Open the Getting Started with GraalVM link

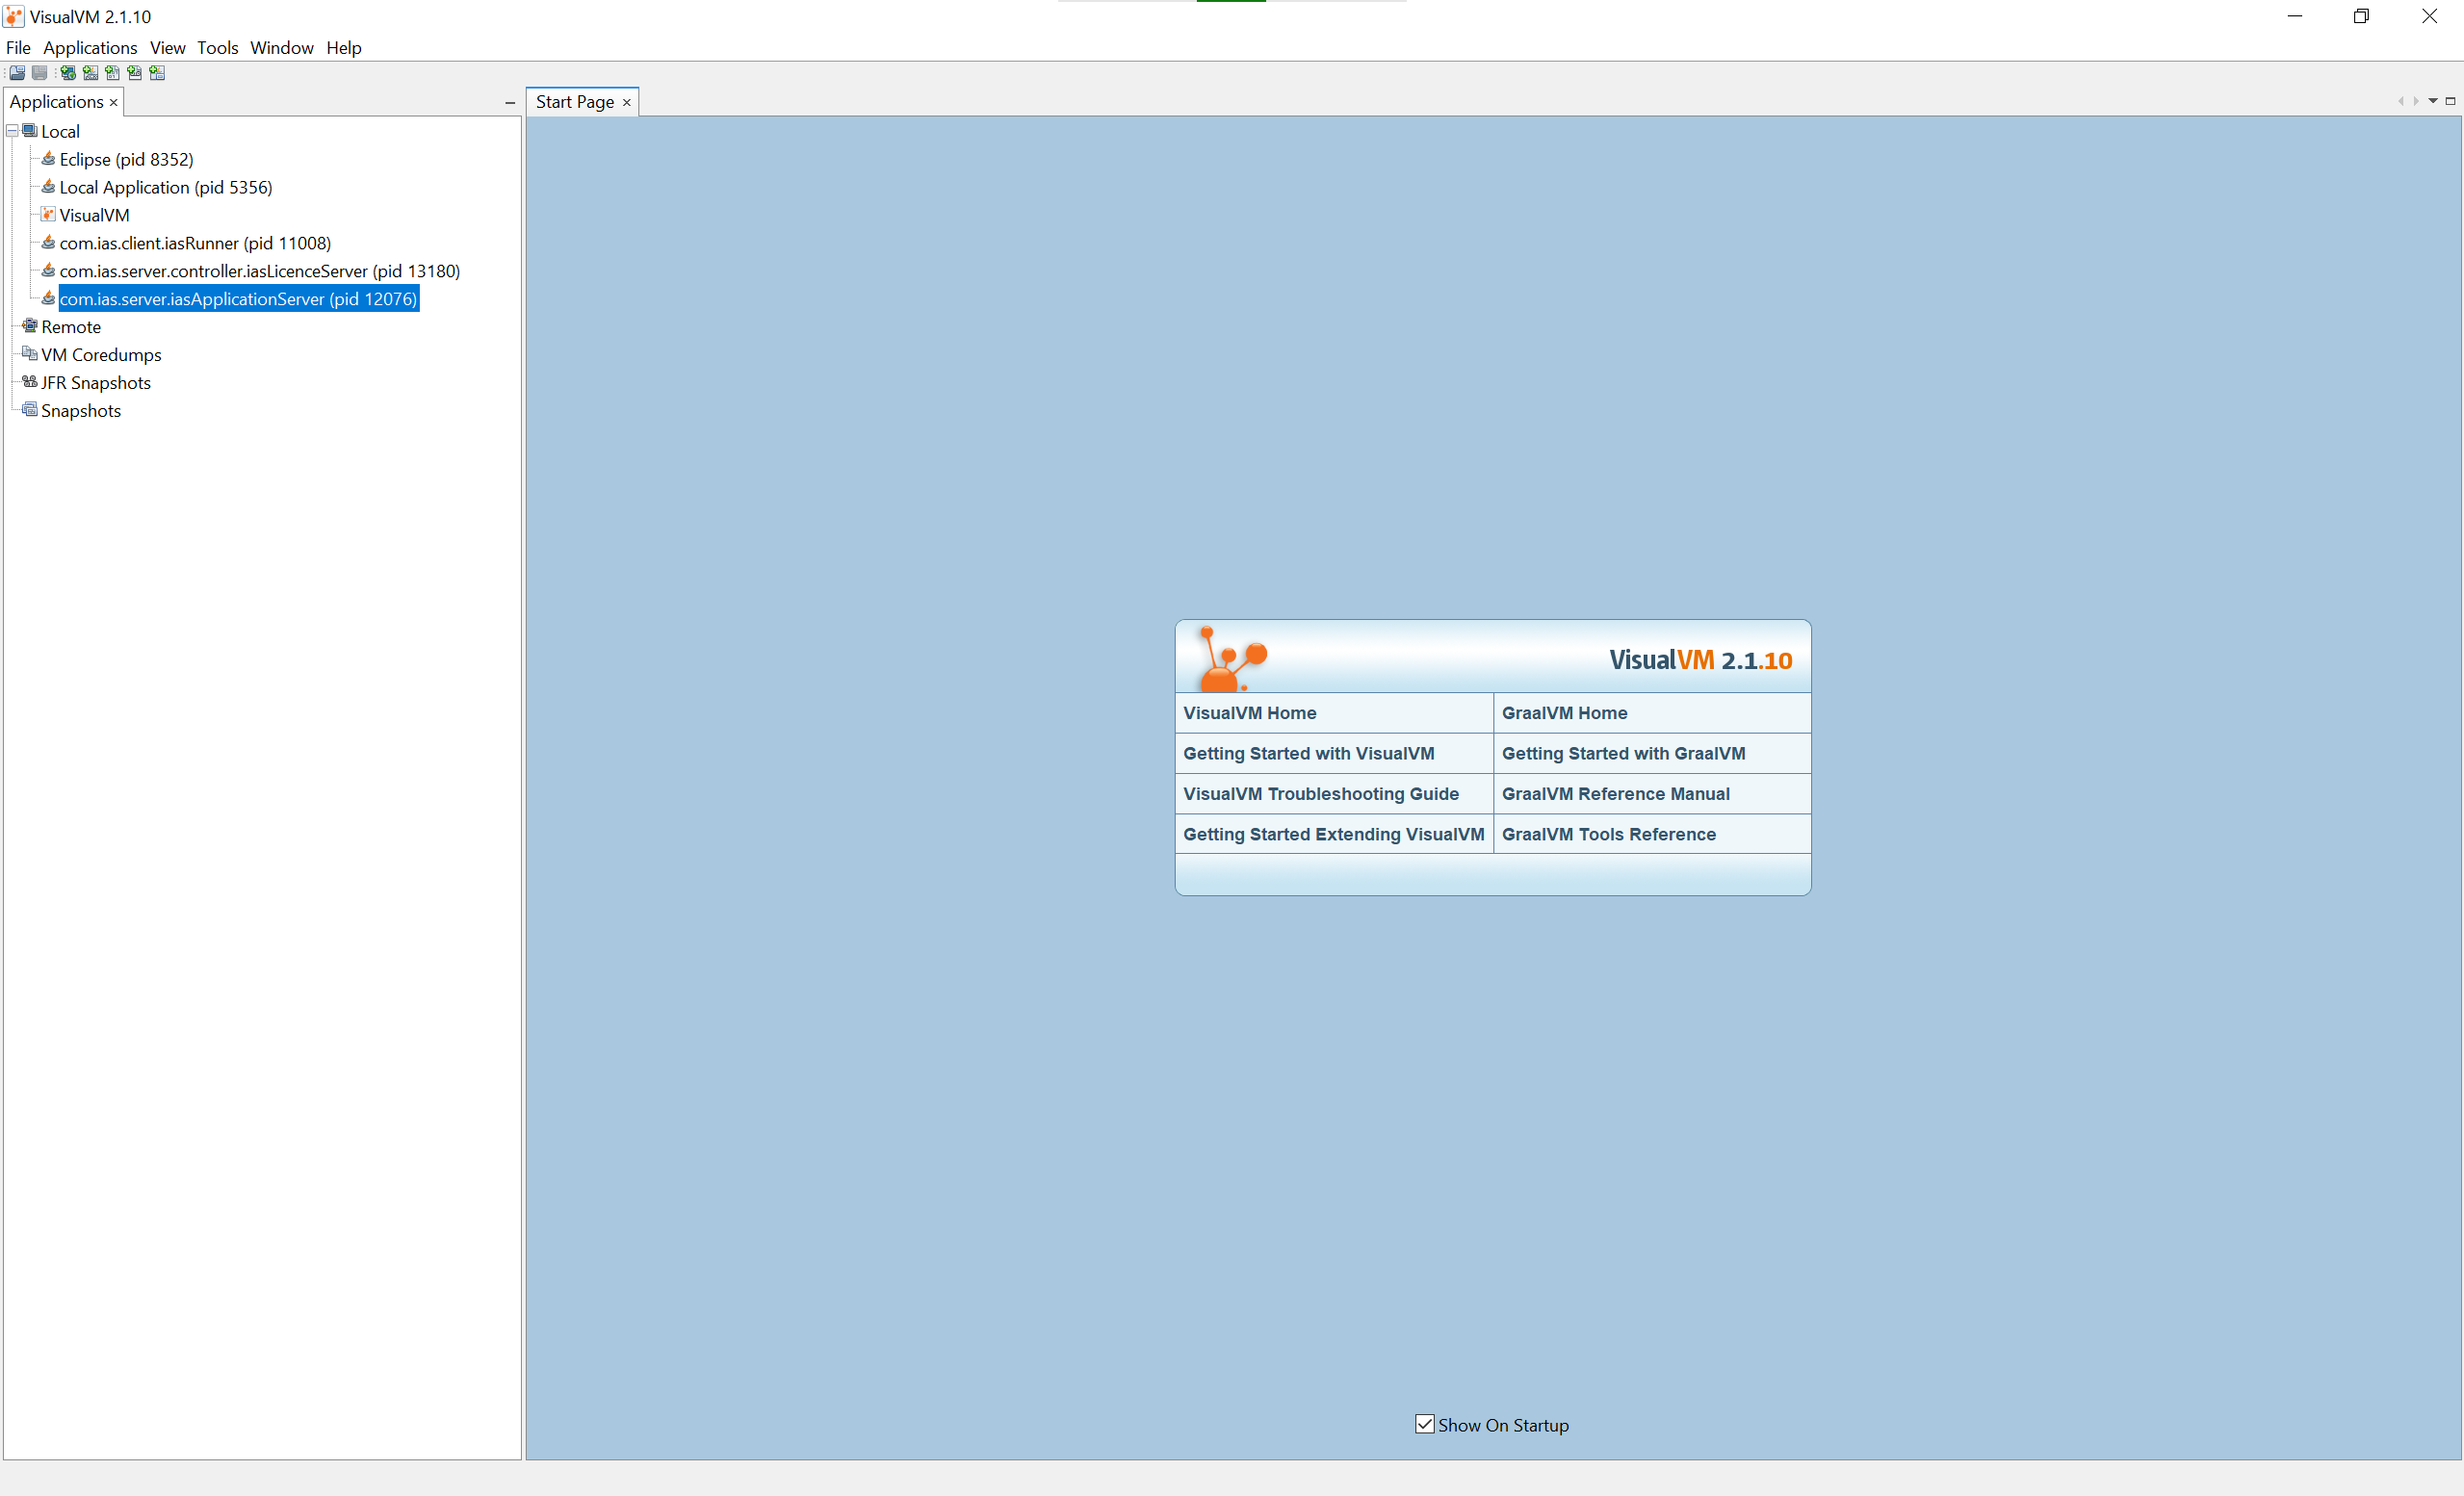tap(1624, 753)
